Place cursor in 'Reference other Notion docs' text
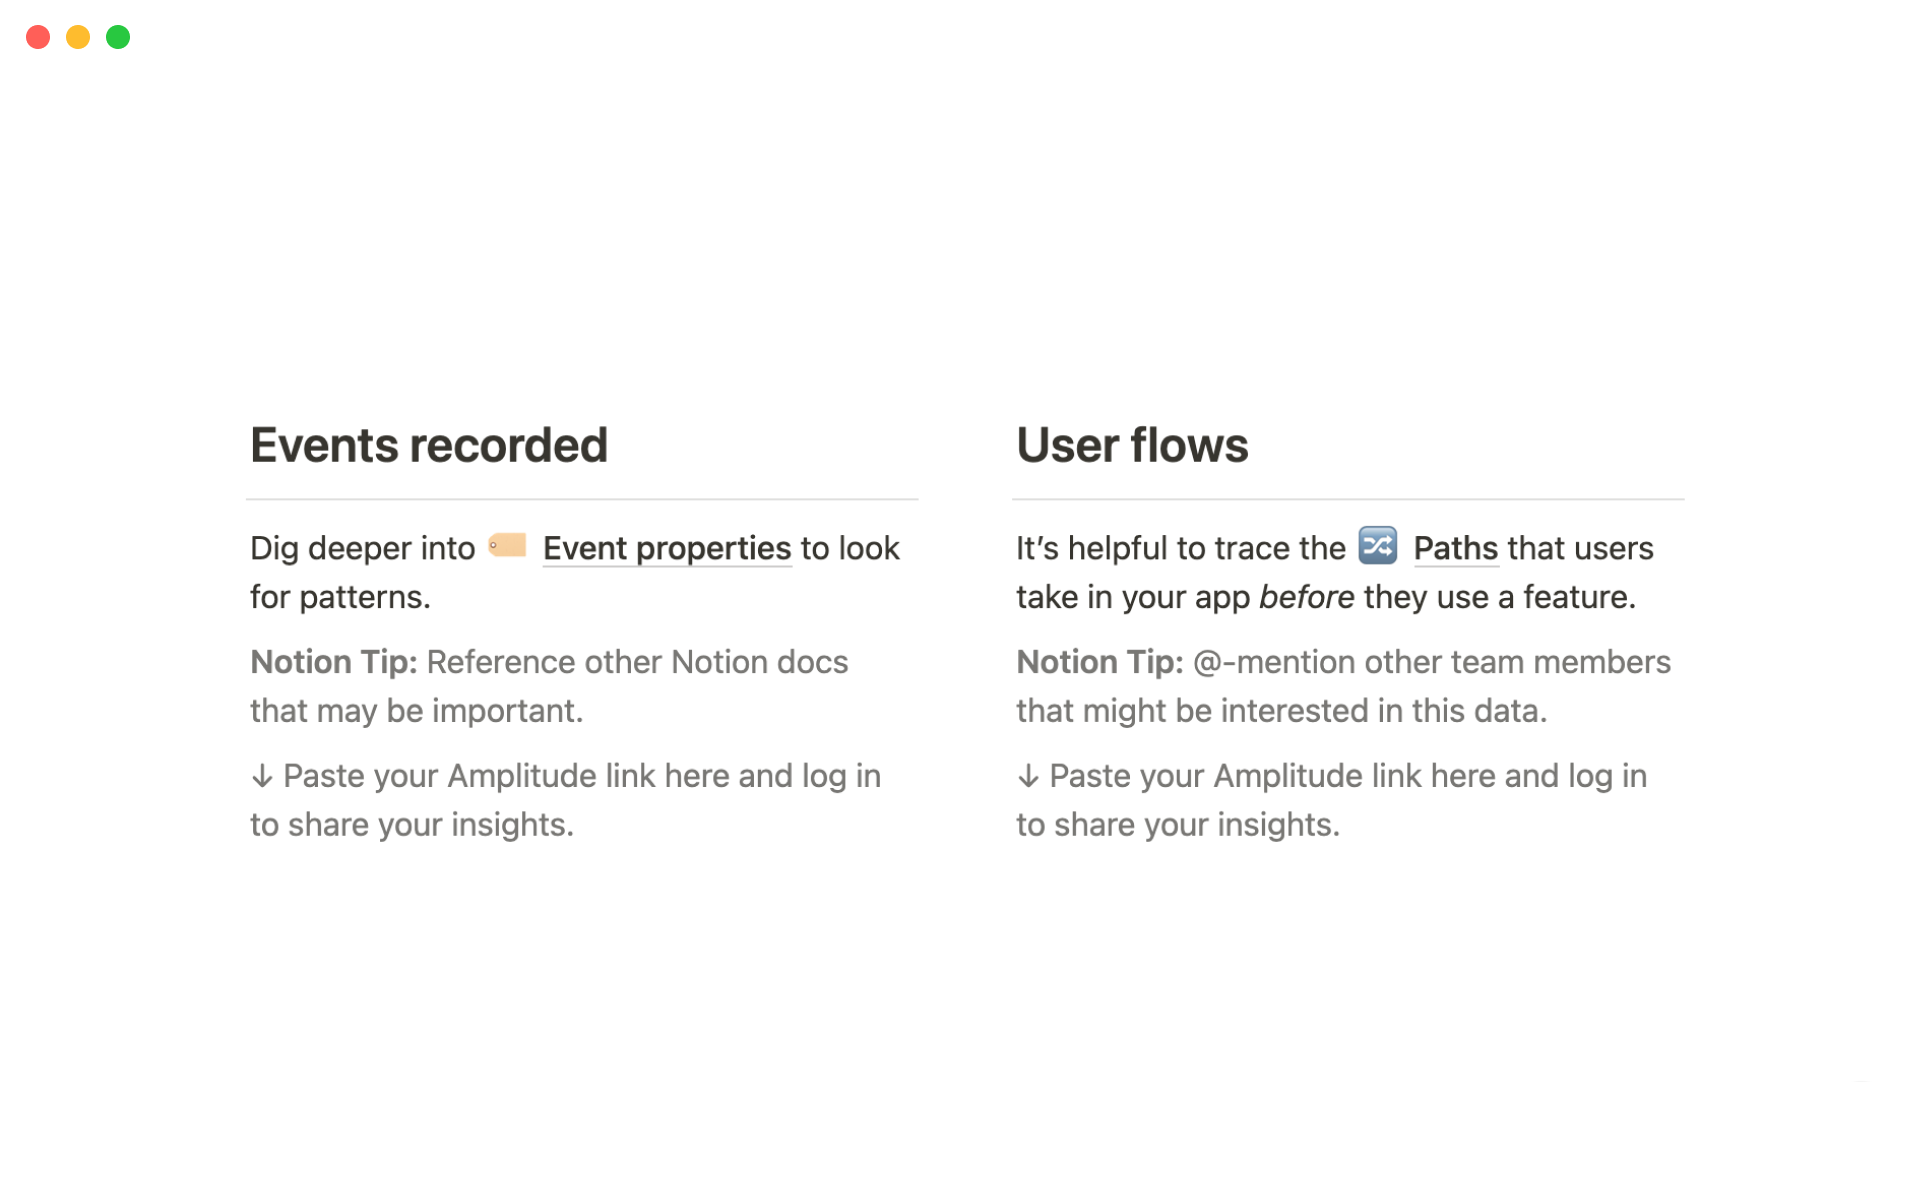Viewport: 1920px width, 1200px height. click(637, 662)
